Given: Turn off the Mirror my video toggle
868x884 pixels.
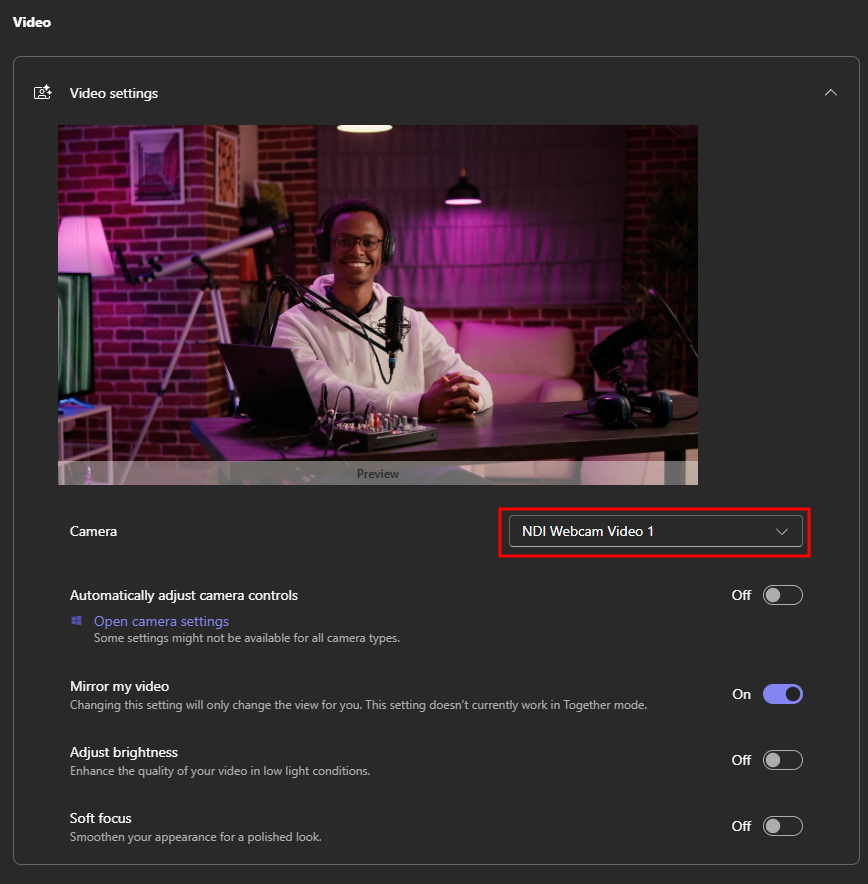Looking at the screenshot, I should pos(782,694).
